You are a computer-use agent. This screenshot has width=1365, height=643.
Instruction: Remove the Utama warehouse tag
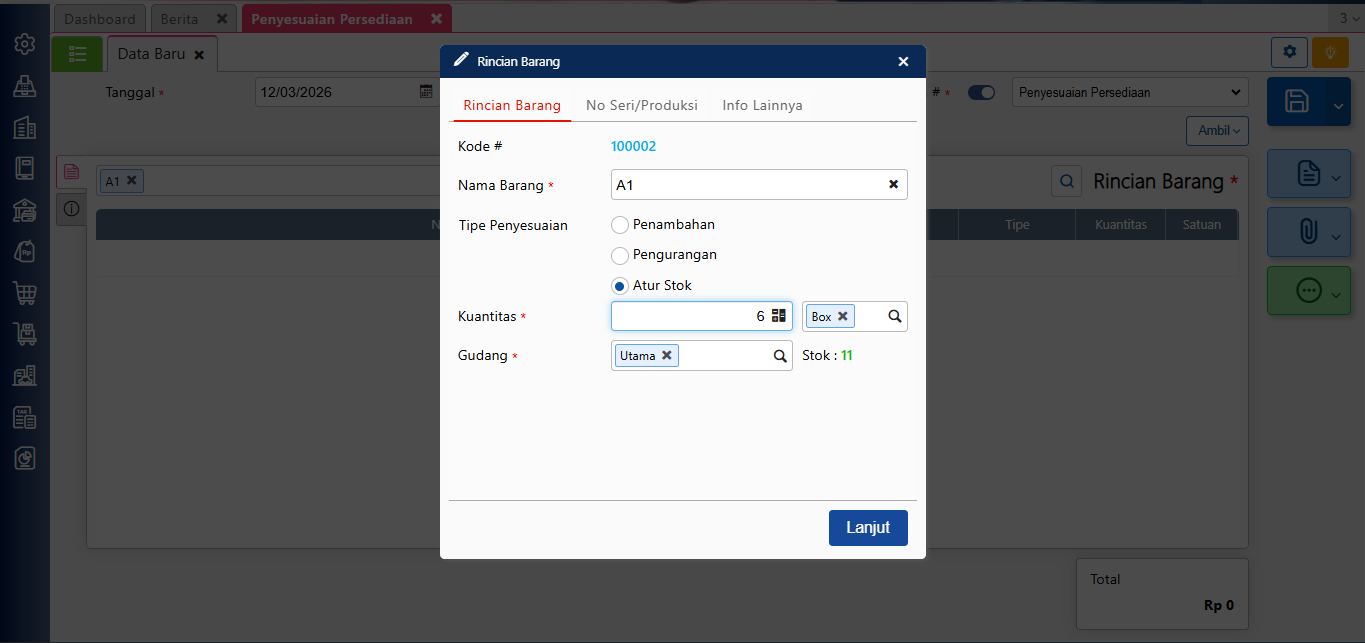(667, 355)
